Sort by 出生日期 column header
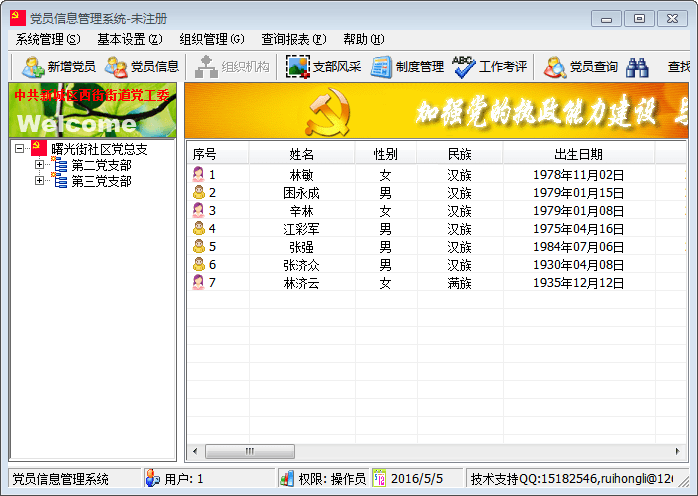 pos(578,154)
